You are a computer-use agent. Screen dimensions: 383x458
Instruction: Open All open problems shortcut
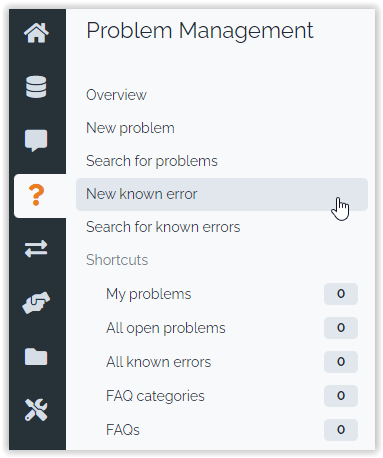[166, 328]
